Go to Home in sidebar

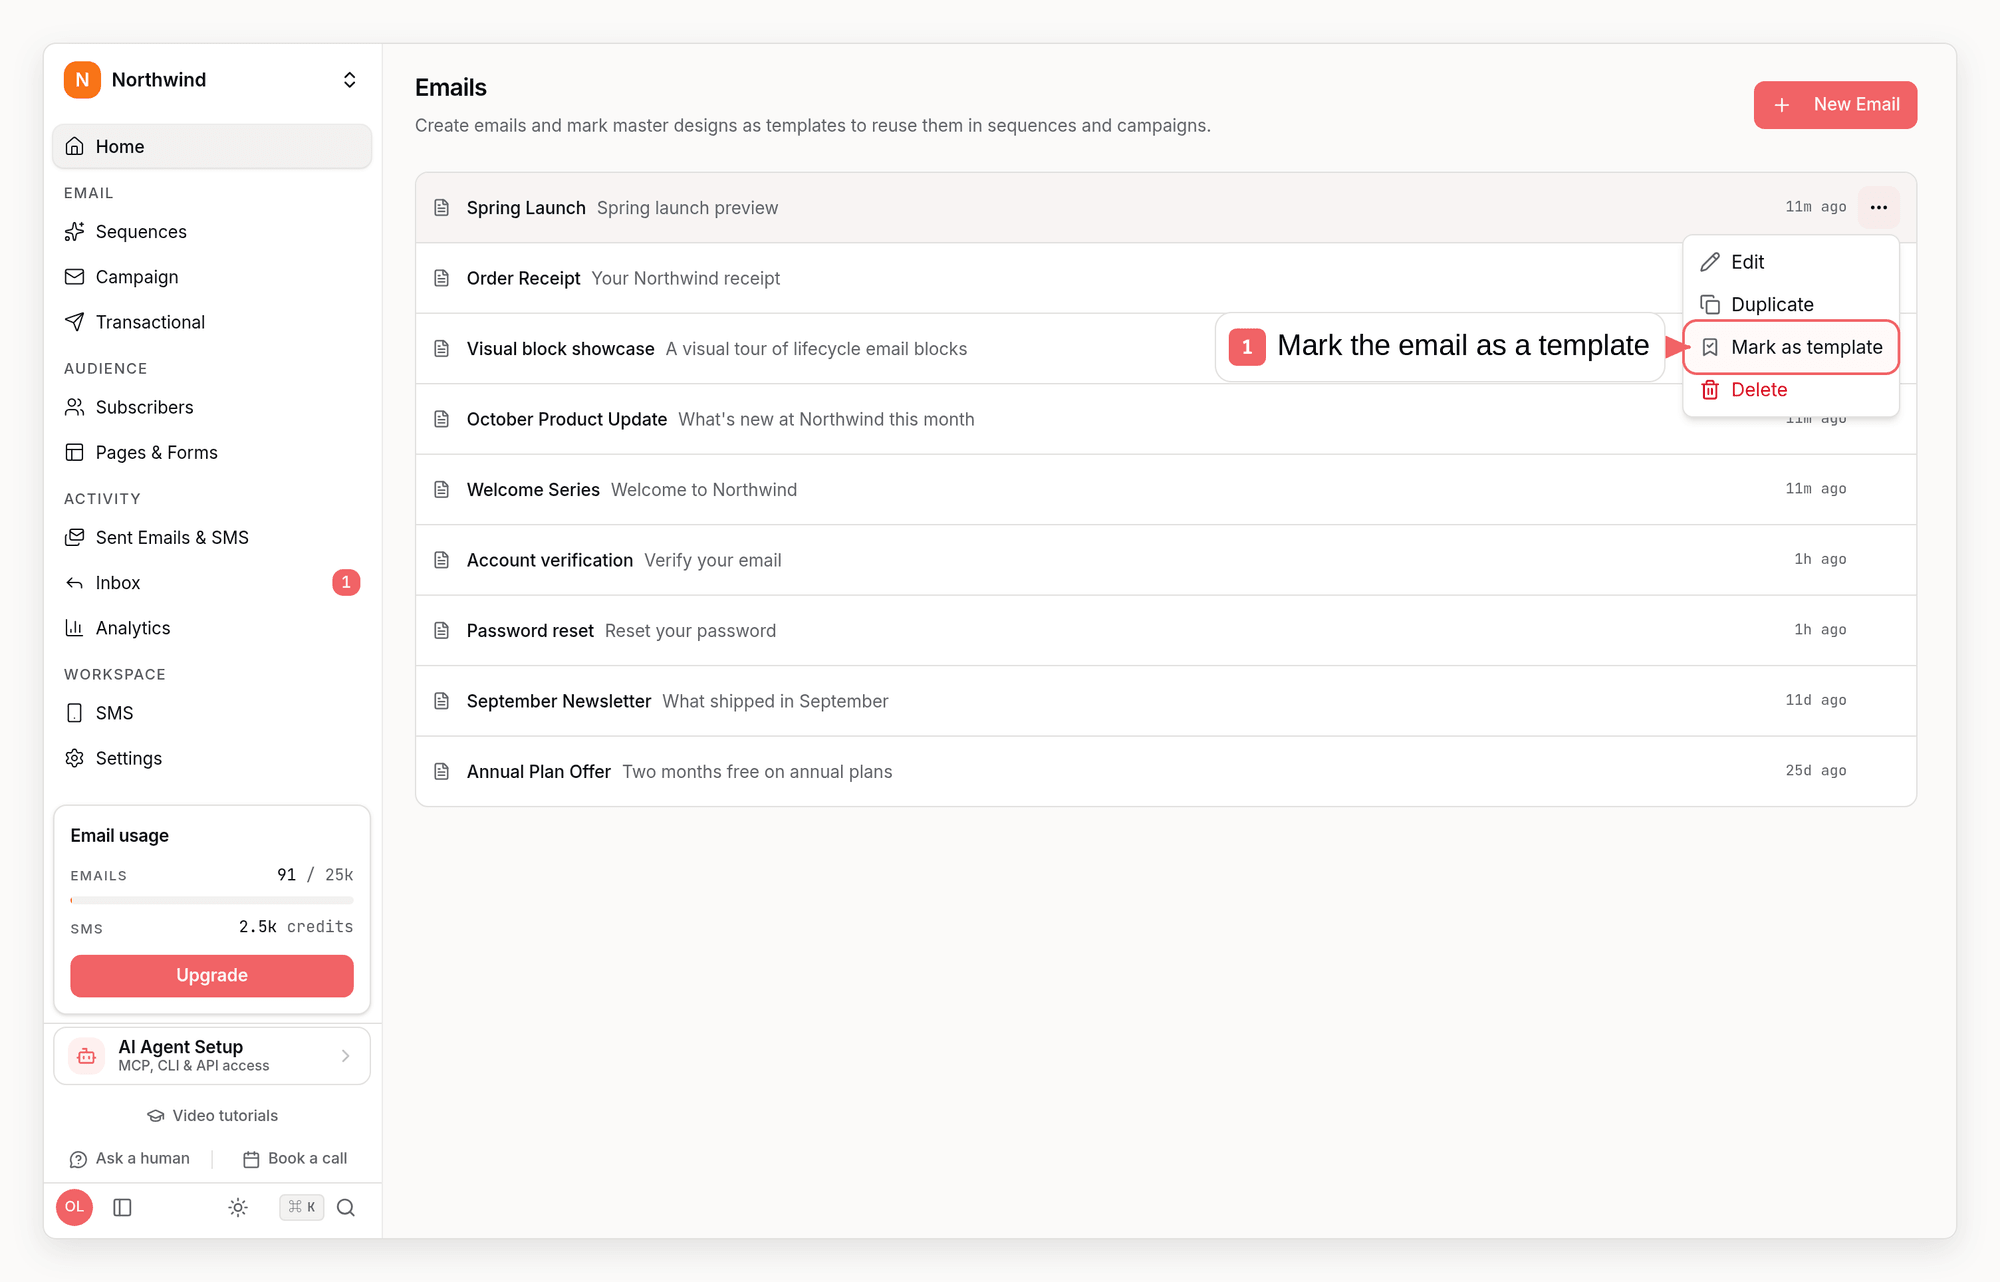(212, 147)
